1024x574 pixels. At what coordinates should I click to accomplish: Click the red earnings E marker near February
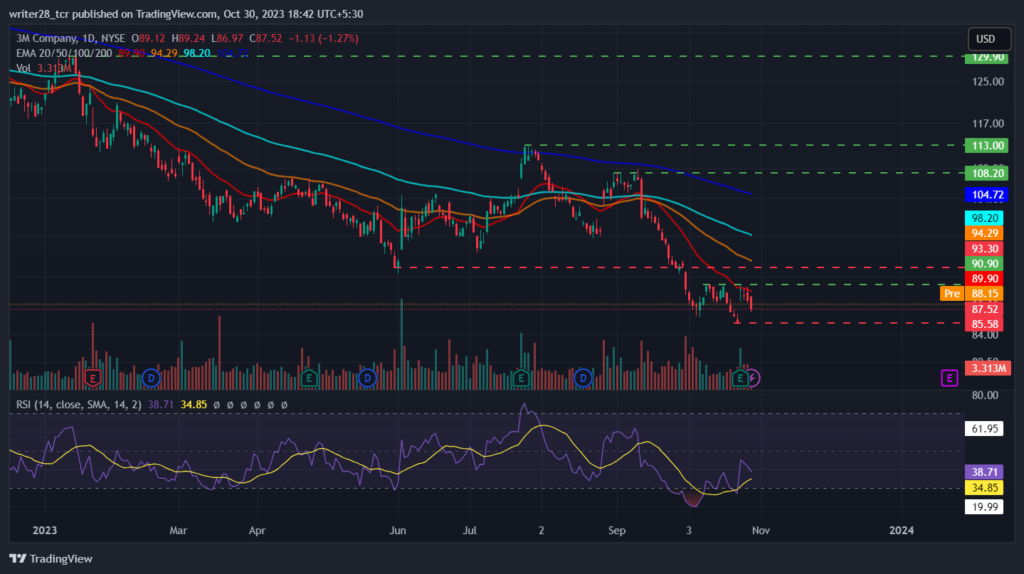coord(93,377)
